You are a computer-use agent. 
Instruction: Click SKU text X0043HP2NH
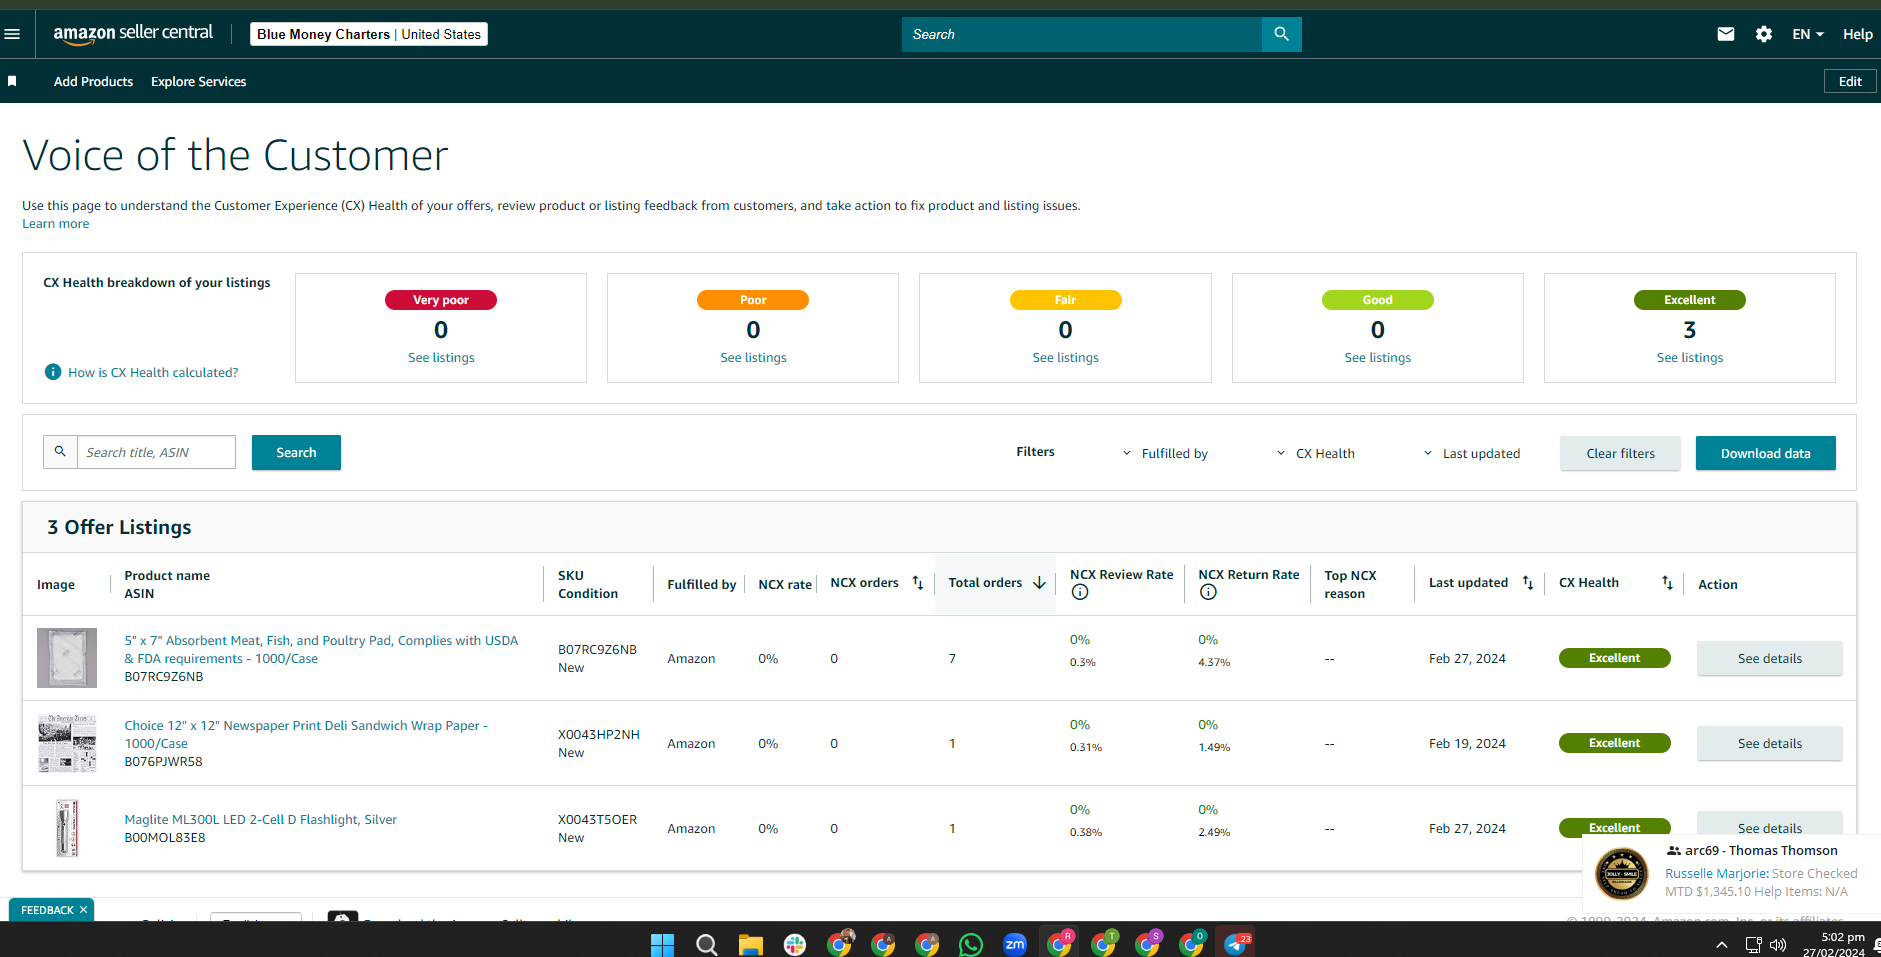(x=598, y=734)
